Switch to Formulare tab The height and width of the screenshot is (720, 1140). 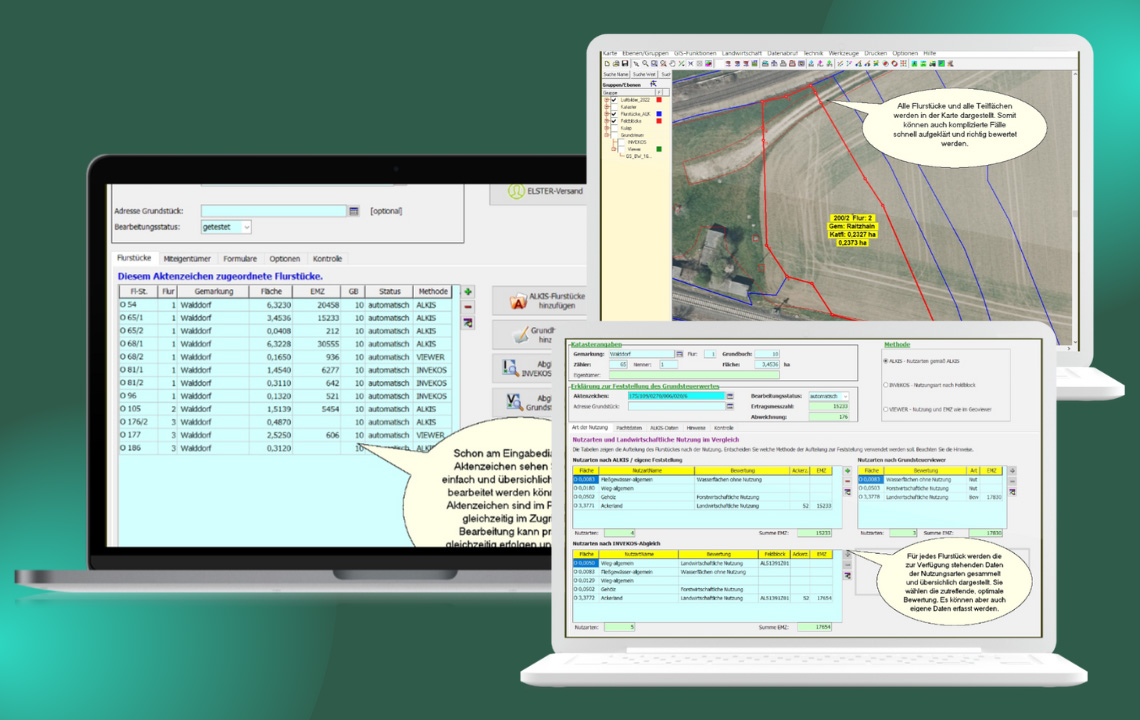pyautogui.click(x=240, y=258)
